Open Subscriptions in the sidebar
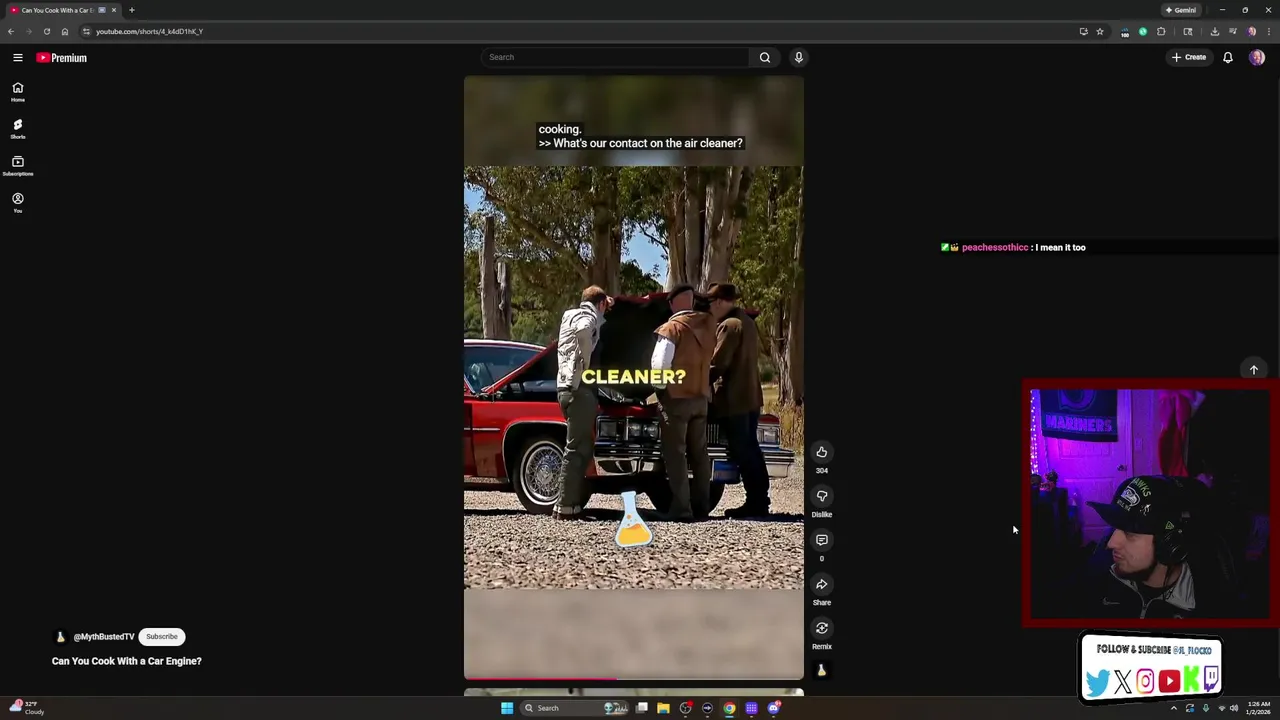This screenshot has height=720, width=1280. pyautogui.click(x=17, y=165)
